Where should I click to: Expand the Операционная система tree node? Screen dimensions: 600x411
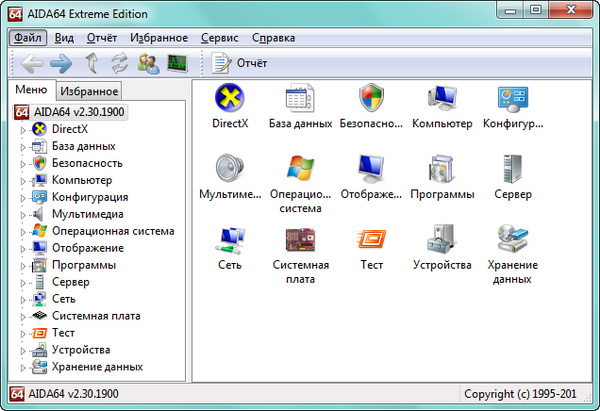click(x=22, y=231)
